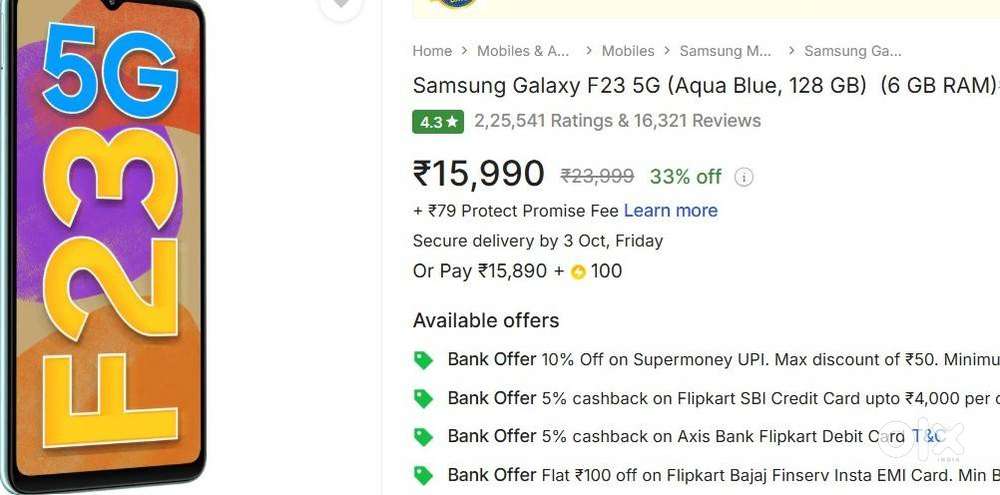Open the "Mobiles & A..." breadcrumb
Screen dimensions: 1000x495
point(522,51)
